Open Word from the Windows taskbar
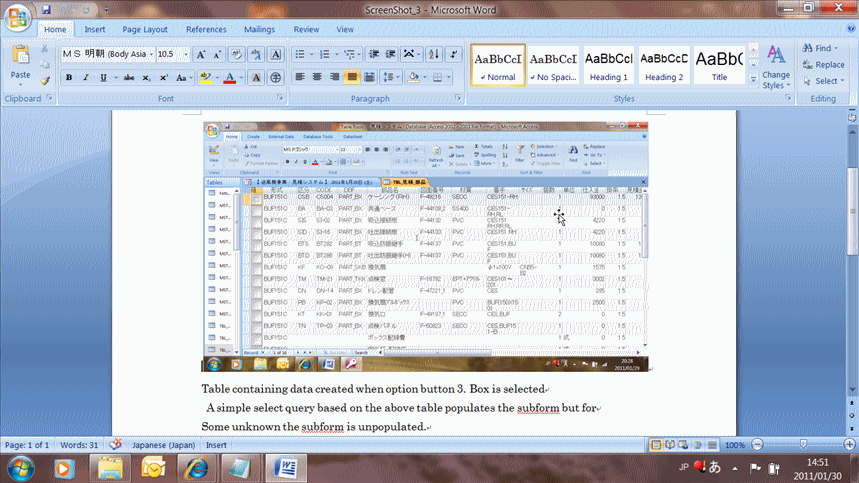 tap(285, 469)
